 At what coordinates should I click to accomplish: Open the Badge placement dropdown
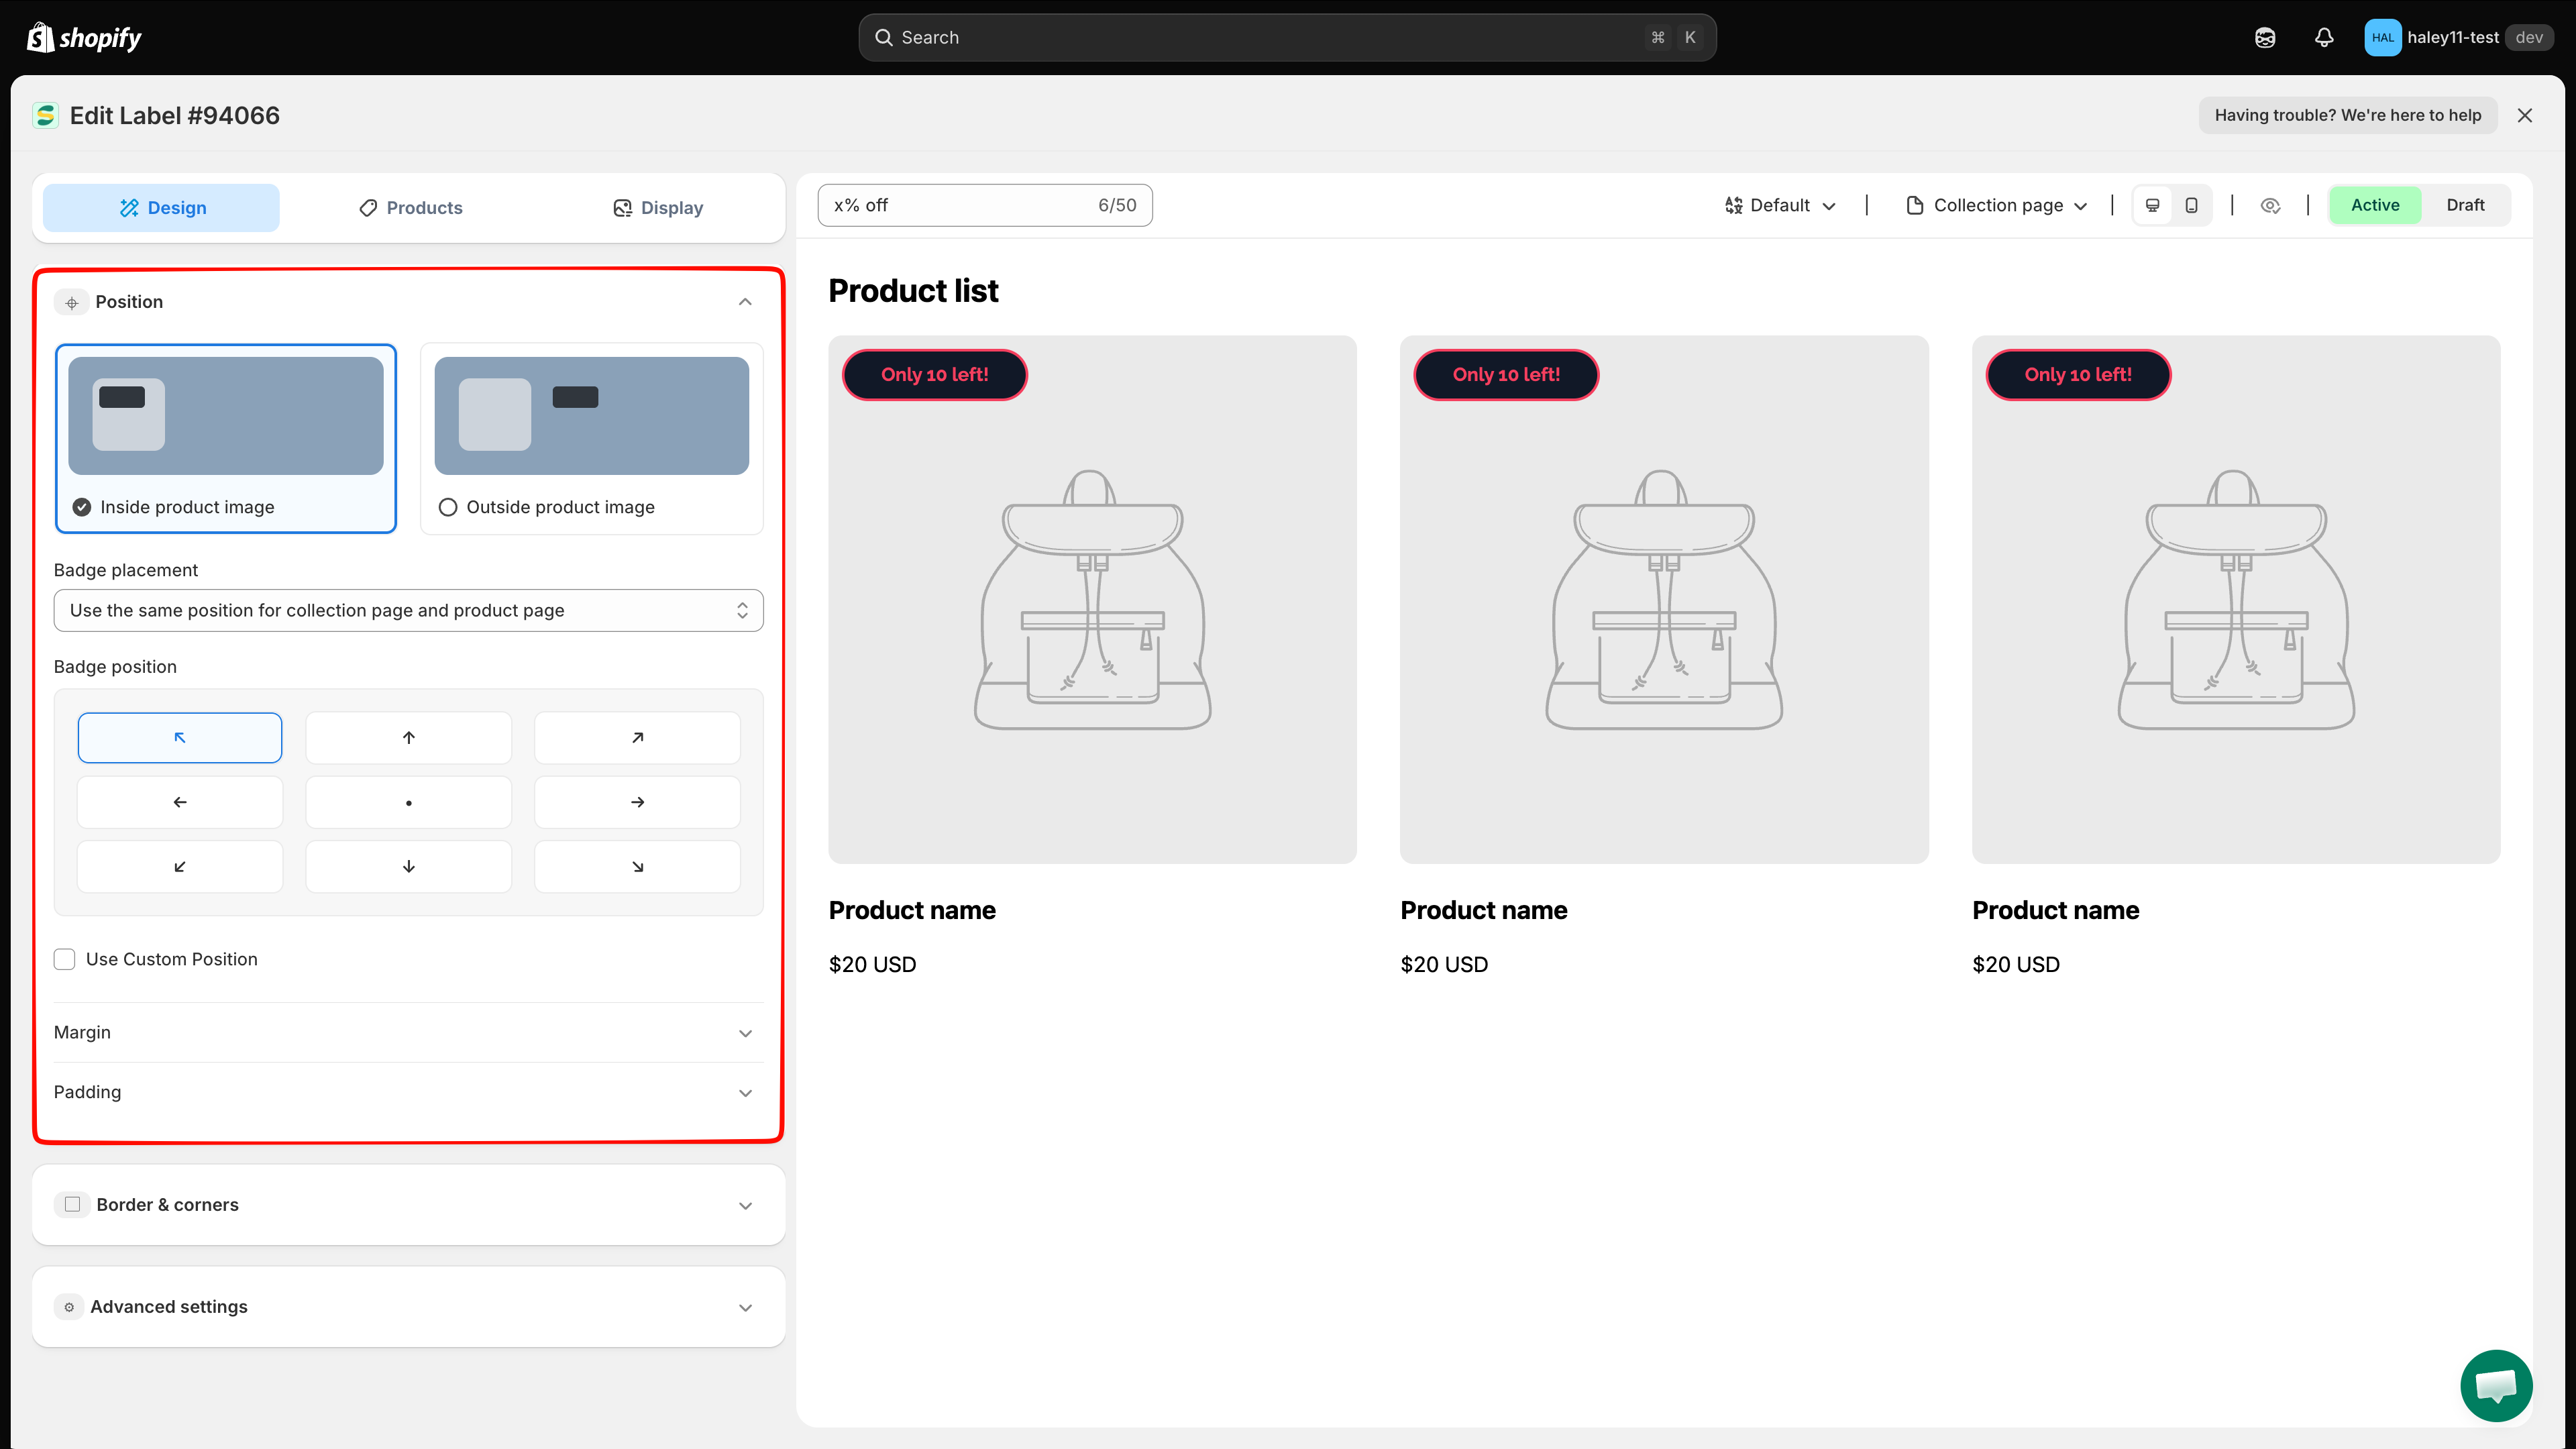408,610
